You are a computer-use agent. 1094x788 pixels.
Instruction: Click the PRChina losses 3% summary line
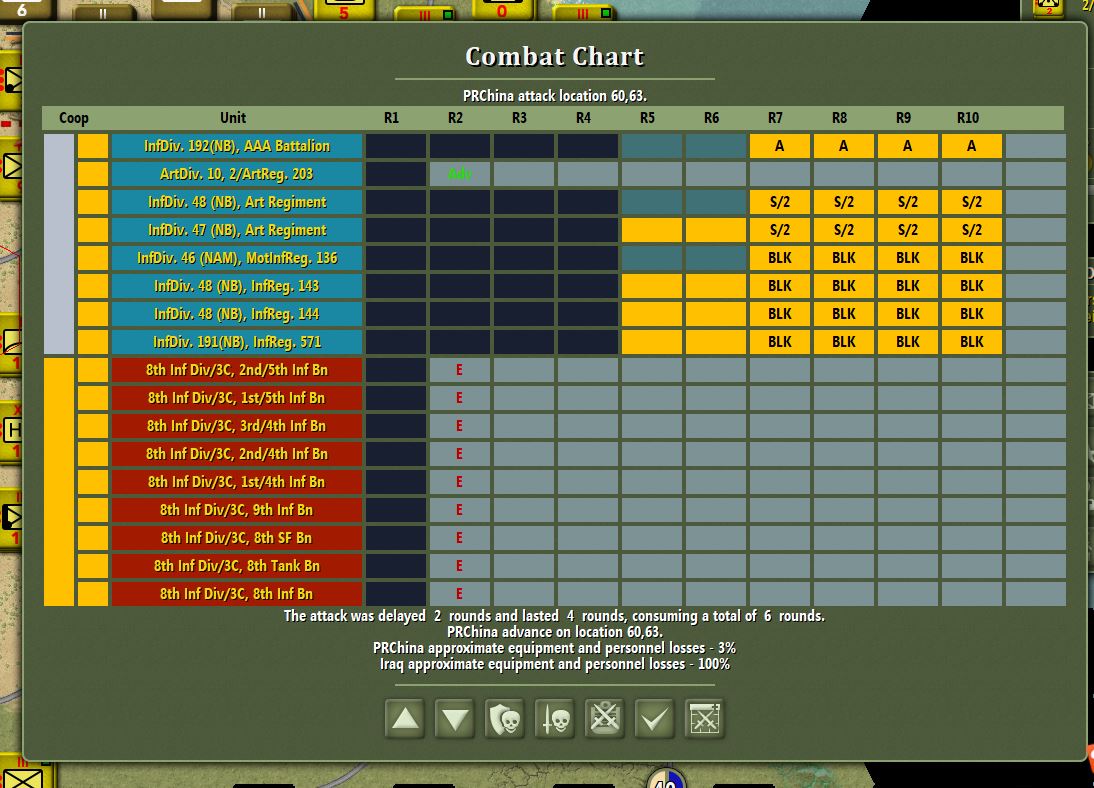(x=555, y=648)
